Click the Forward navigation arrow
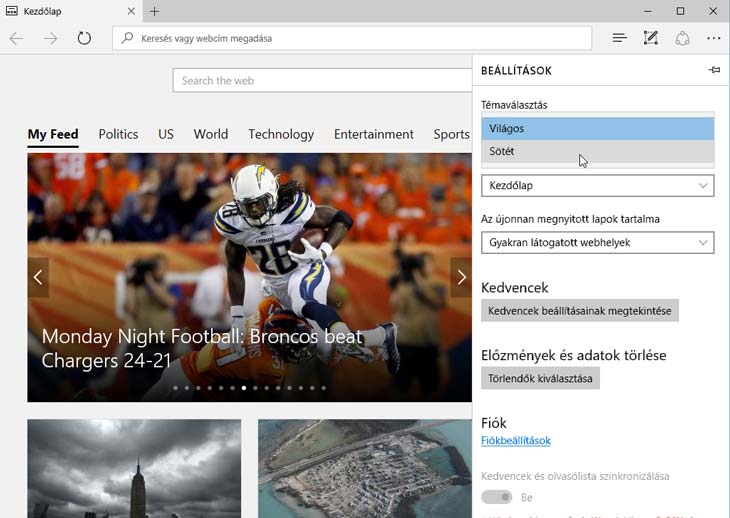The image size is (730, 518). pyautogui.click(x=50, y=38)
